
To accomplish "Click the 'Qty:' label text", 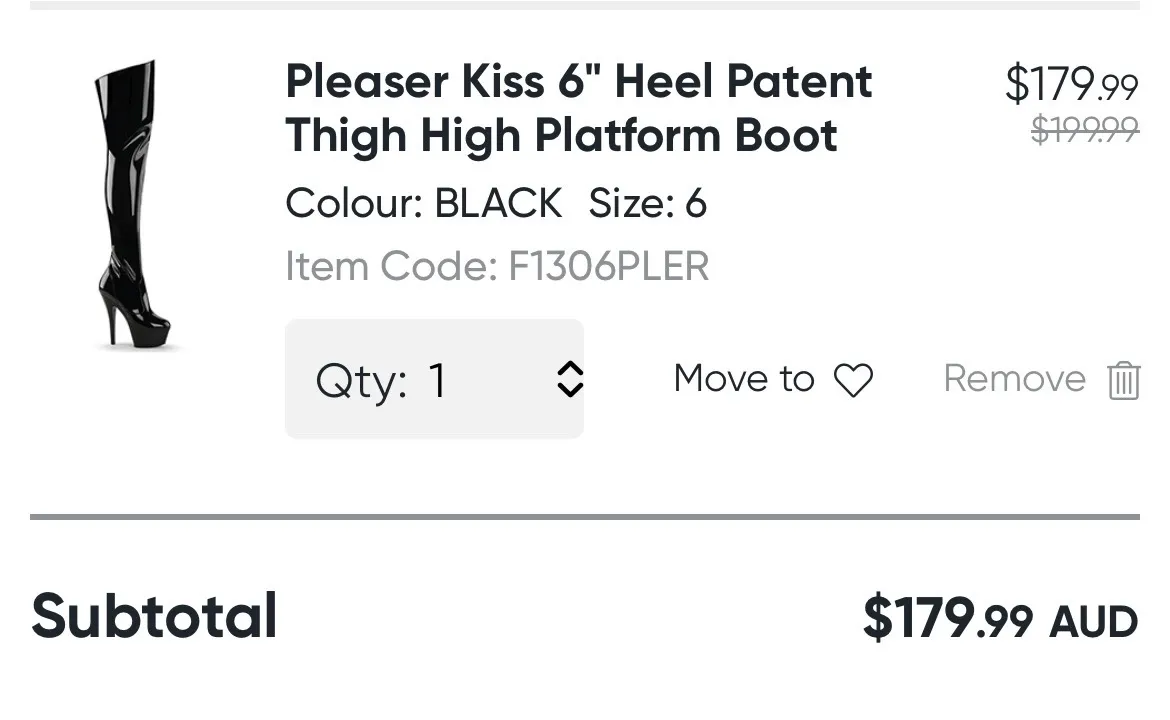I will pyautogui.click(x=361, y=381).
